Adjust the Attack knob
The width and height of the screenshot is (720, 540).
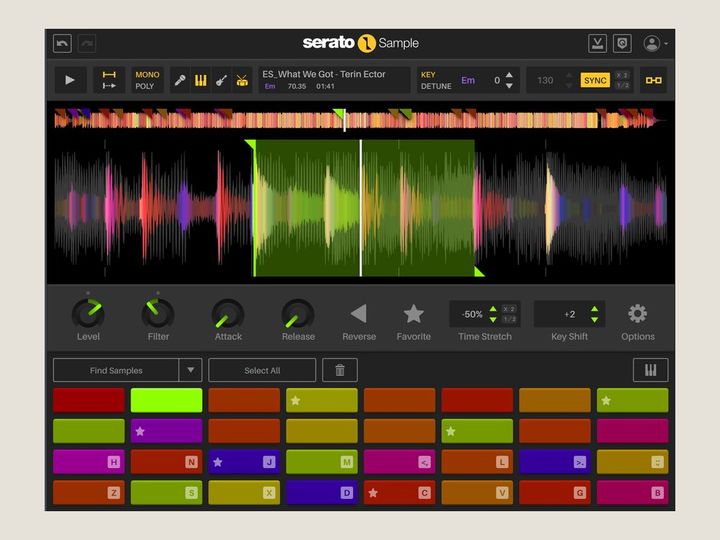click(x=228, y=315)
